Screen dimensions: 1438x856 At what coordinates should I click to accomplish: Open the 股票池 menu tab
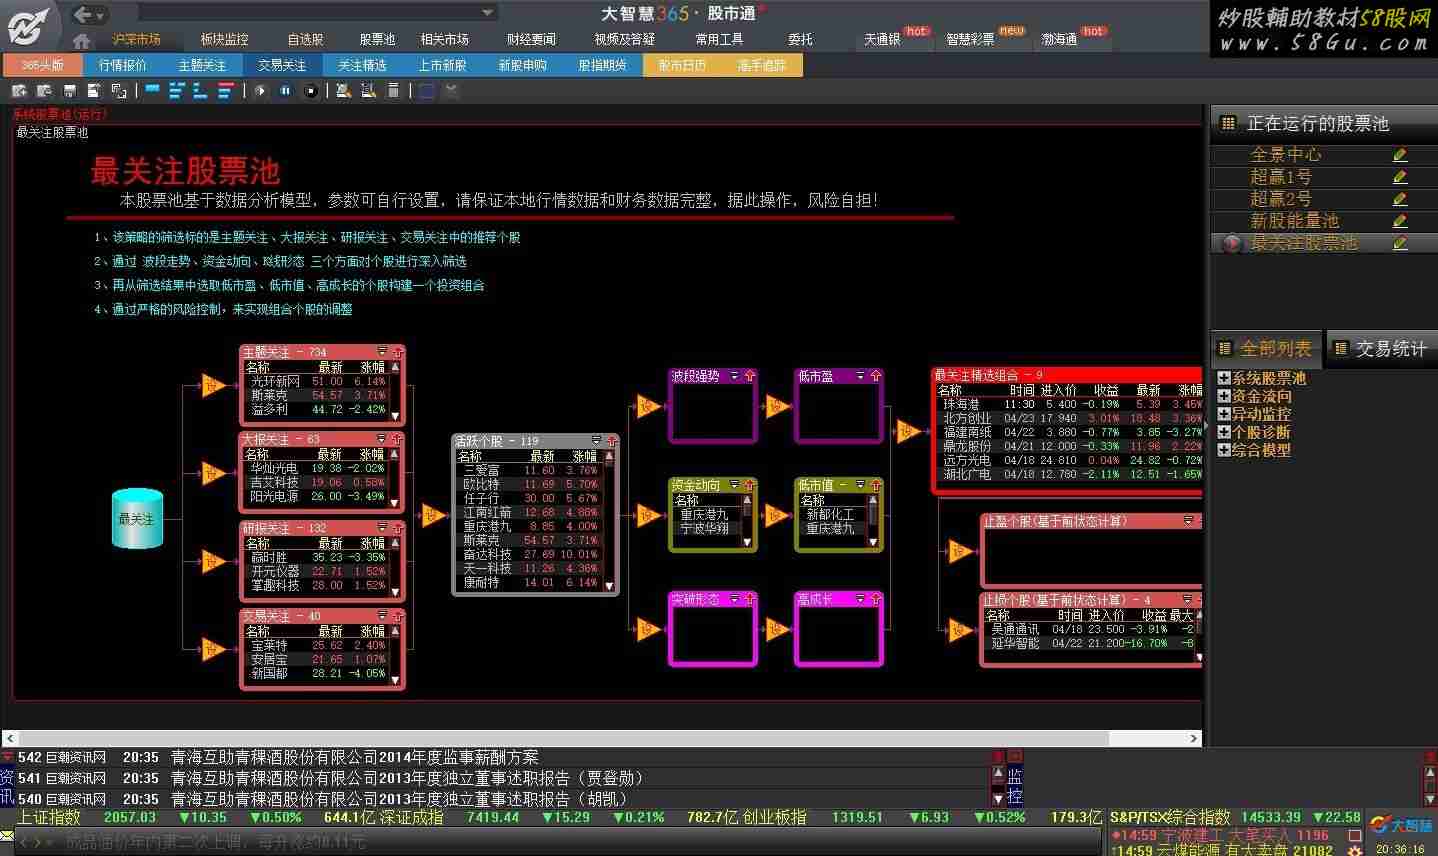(377, 39)
